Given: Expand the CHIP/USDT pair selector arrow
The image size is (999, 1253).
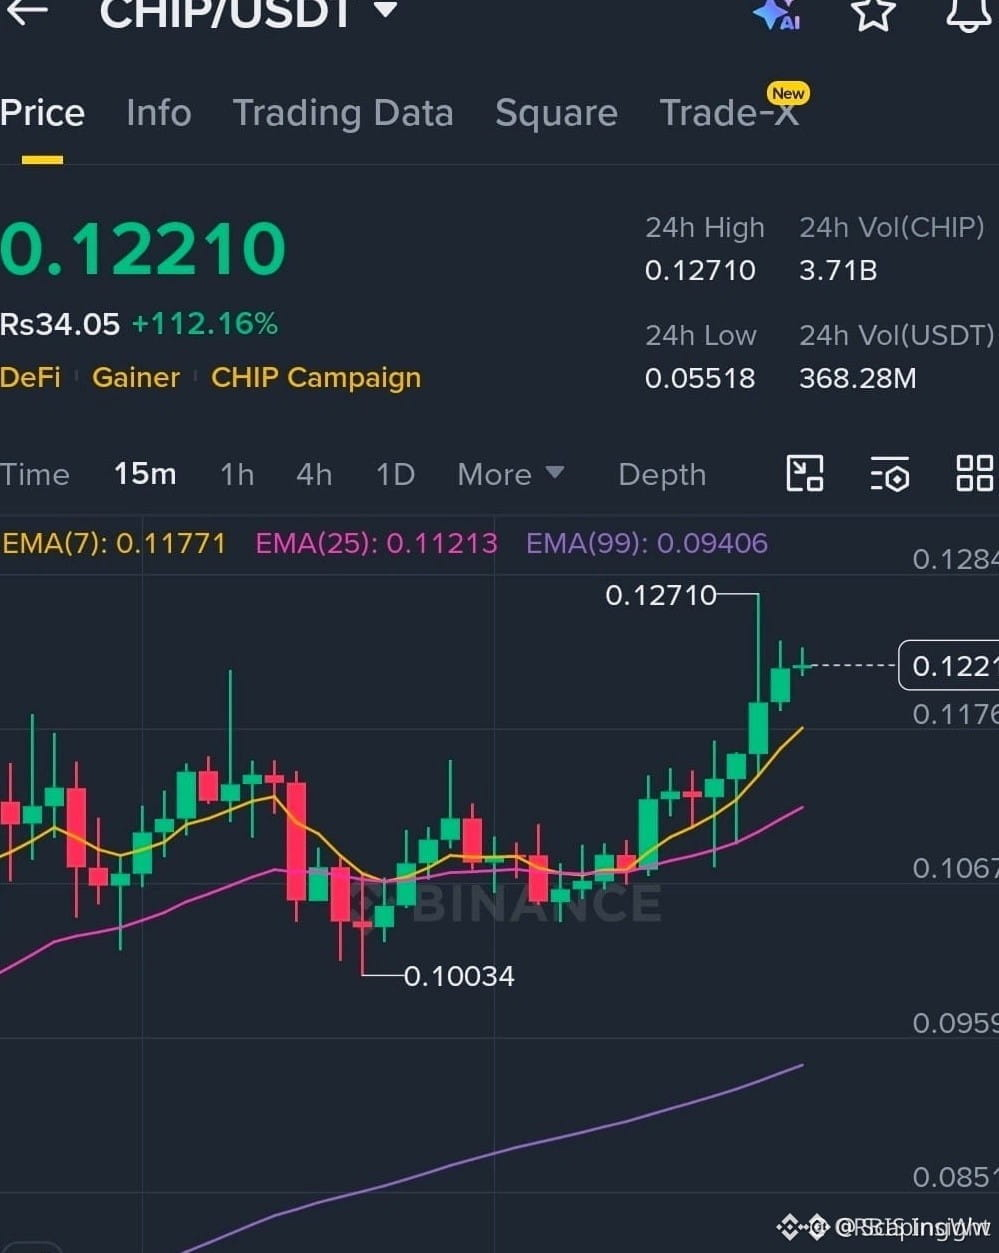Looking at the screenshot, I should coord(384,10).
